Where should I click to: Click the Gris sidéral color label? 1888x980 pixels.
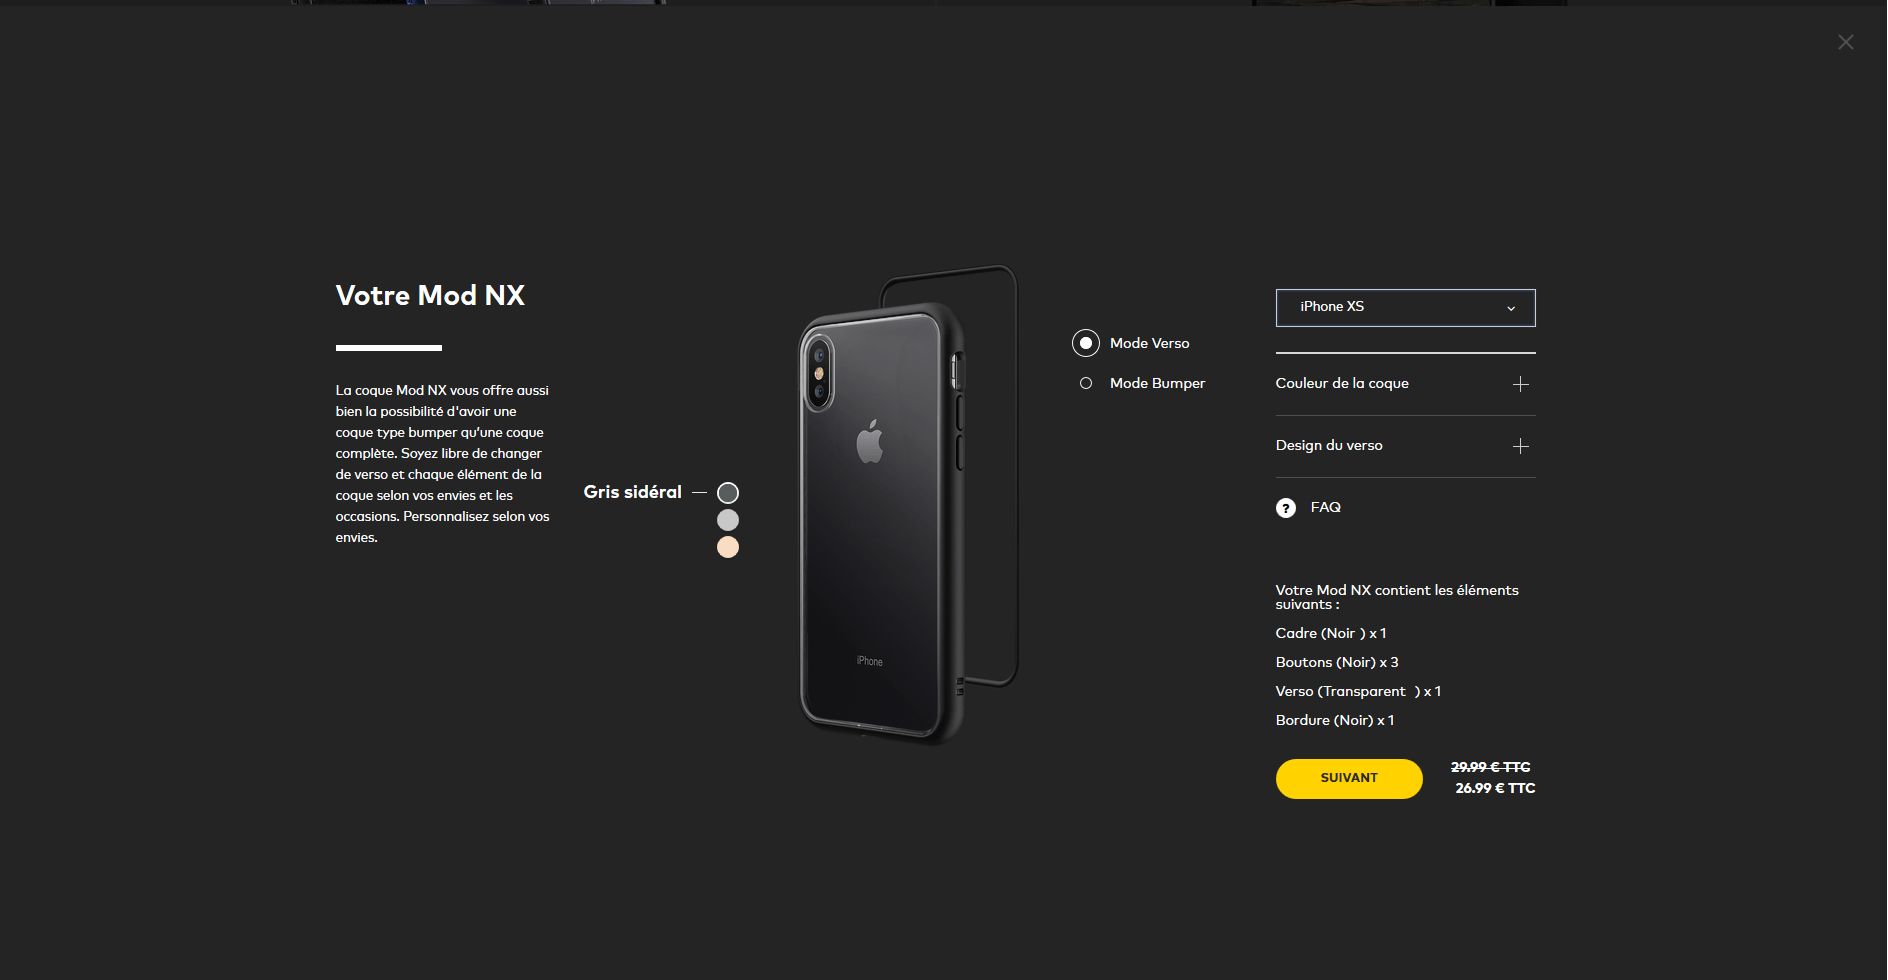pos(632,492)
